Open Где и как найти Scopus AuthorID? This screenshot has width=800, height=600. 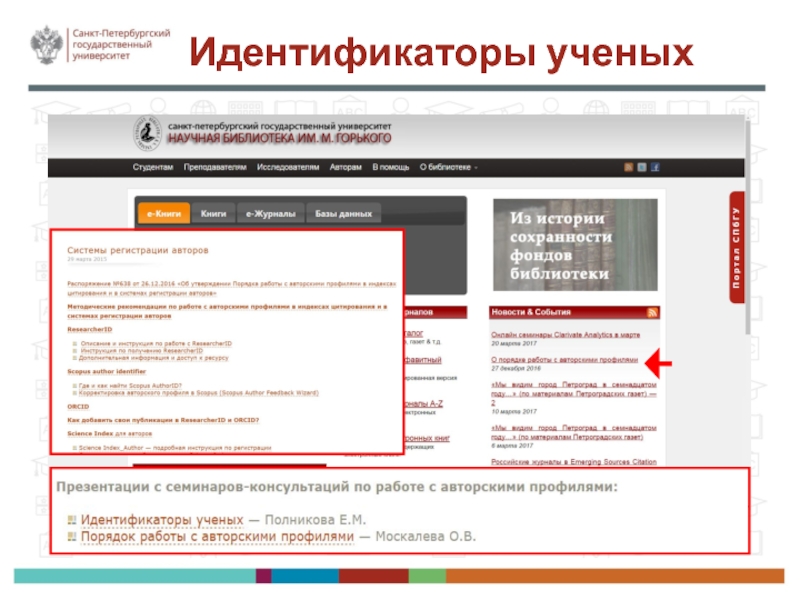130,386
